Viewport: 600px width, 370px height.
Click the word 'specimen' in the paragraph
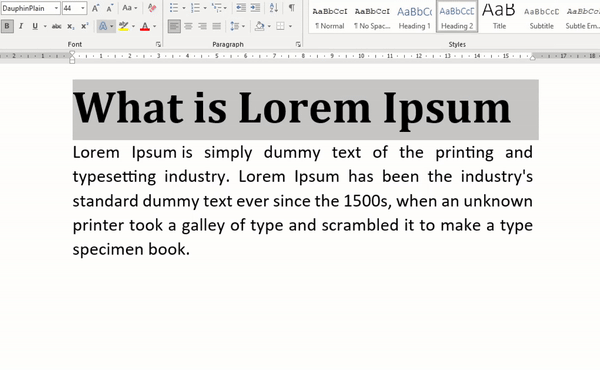pos(108,249)
